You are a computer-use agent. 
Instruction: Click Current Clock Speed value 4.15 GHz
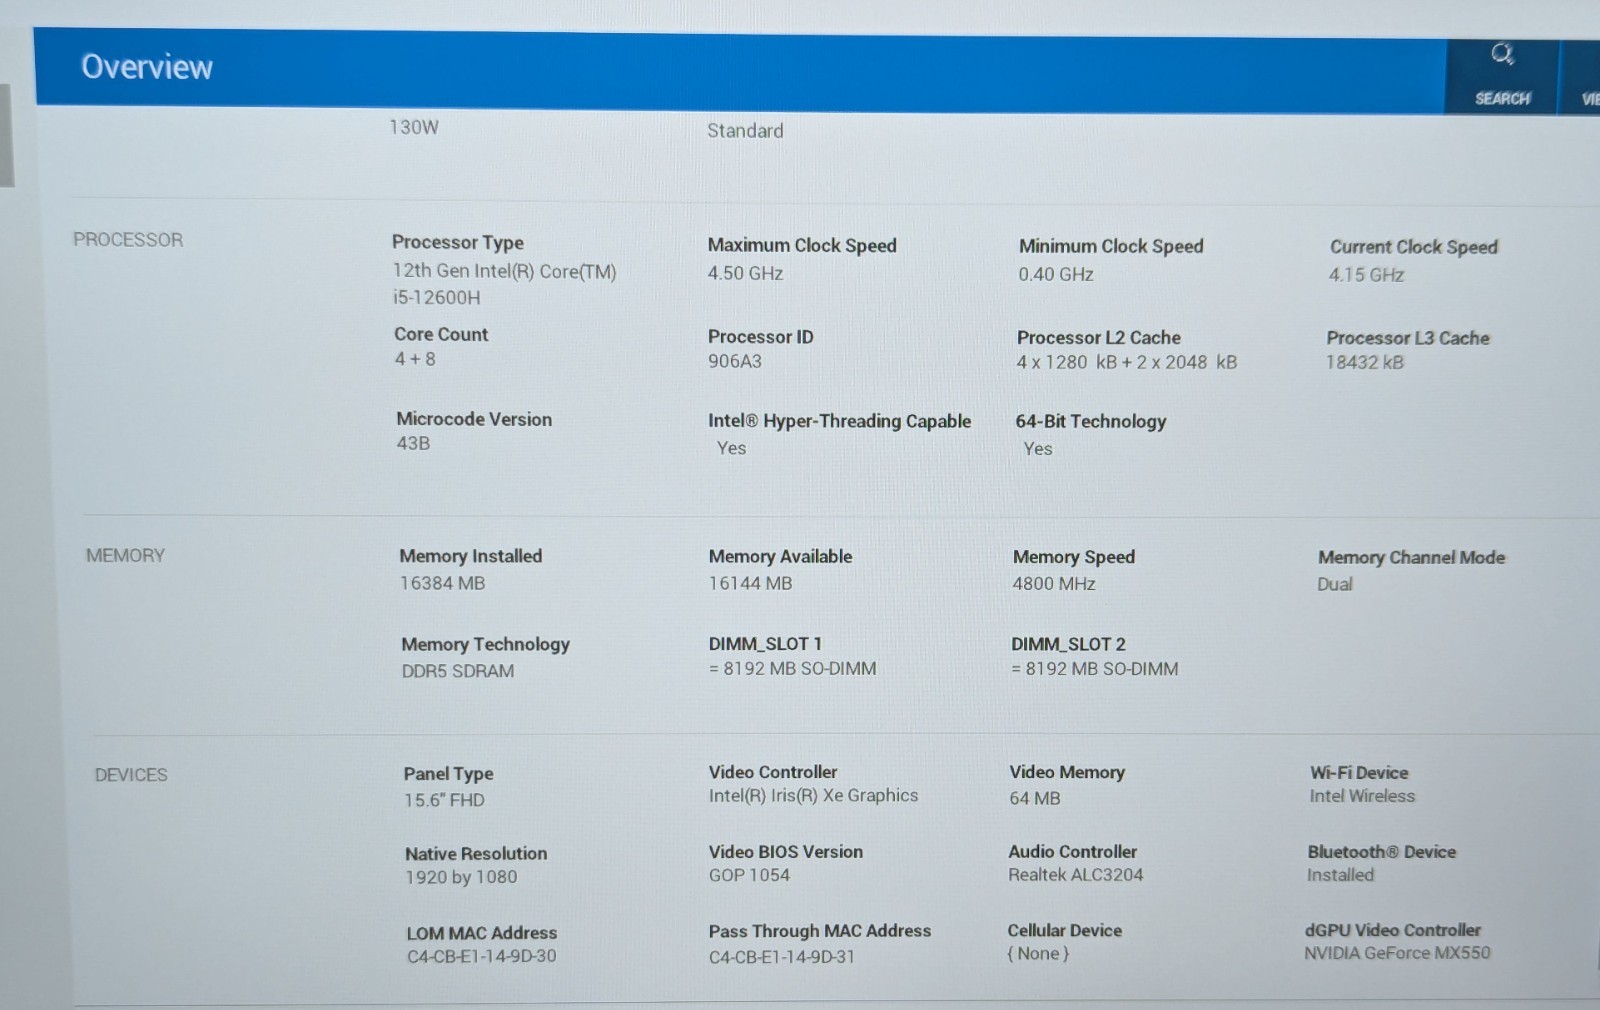coord(1366,275)
